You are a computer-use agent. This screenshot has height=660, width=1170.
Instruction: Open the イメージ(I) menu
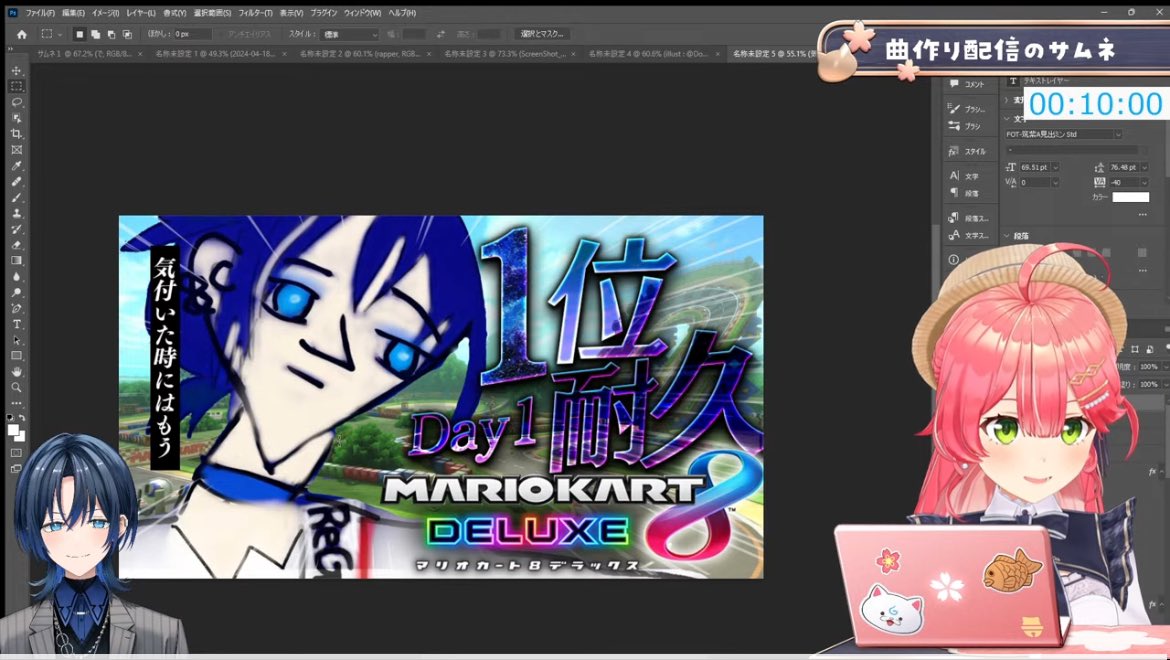(x=105, y=13)
